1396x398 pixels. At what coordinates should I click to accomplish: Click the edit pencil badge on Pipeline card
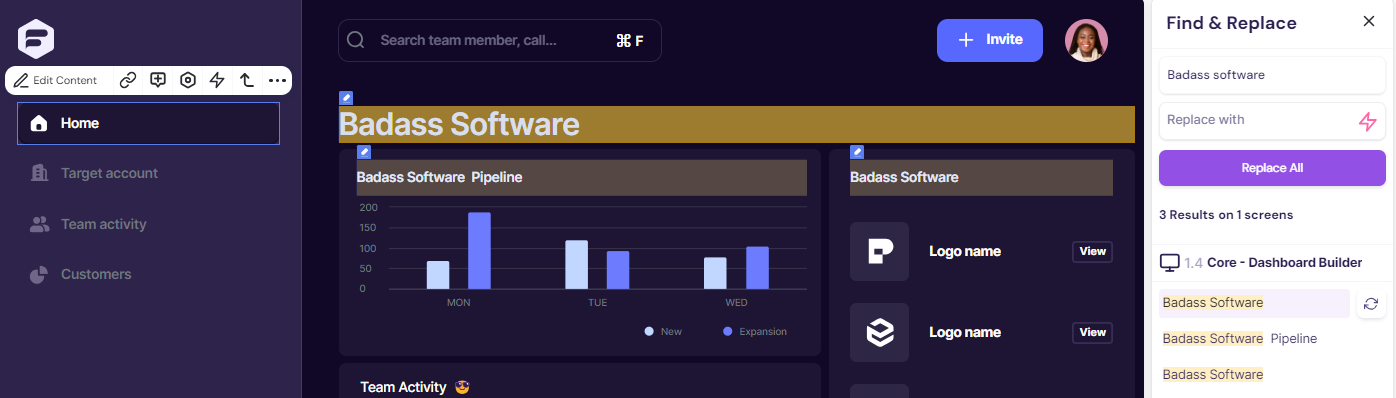tap(364, 152)
